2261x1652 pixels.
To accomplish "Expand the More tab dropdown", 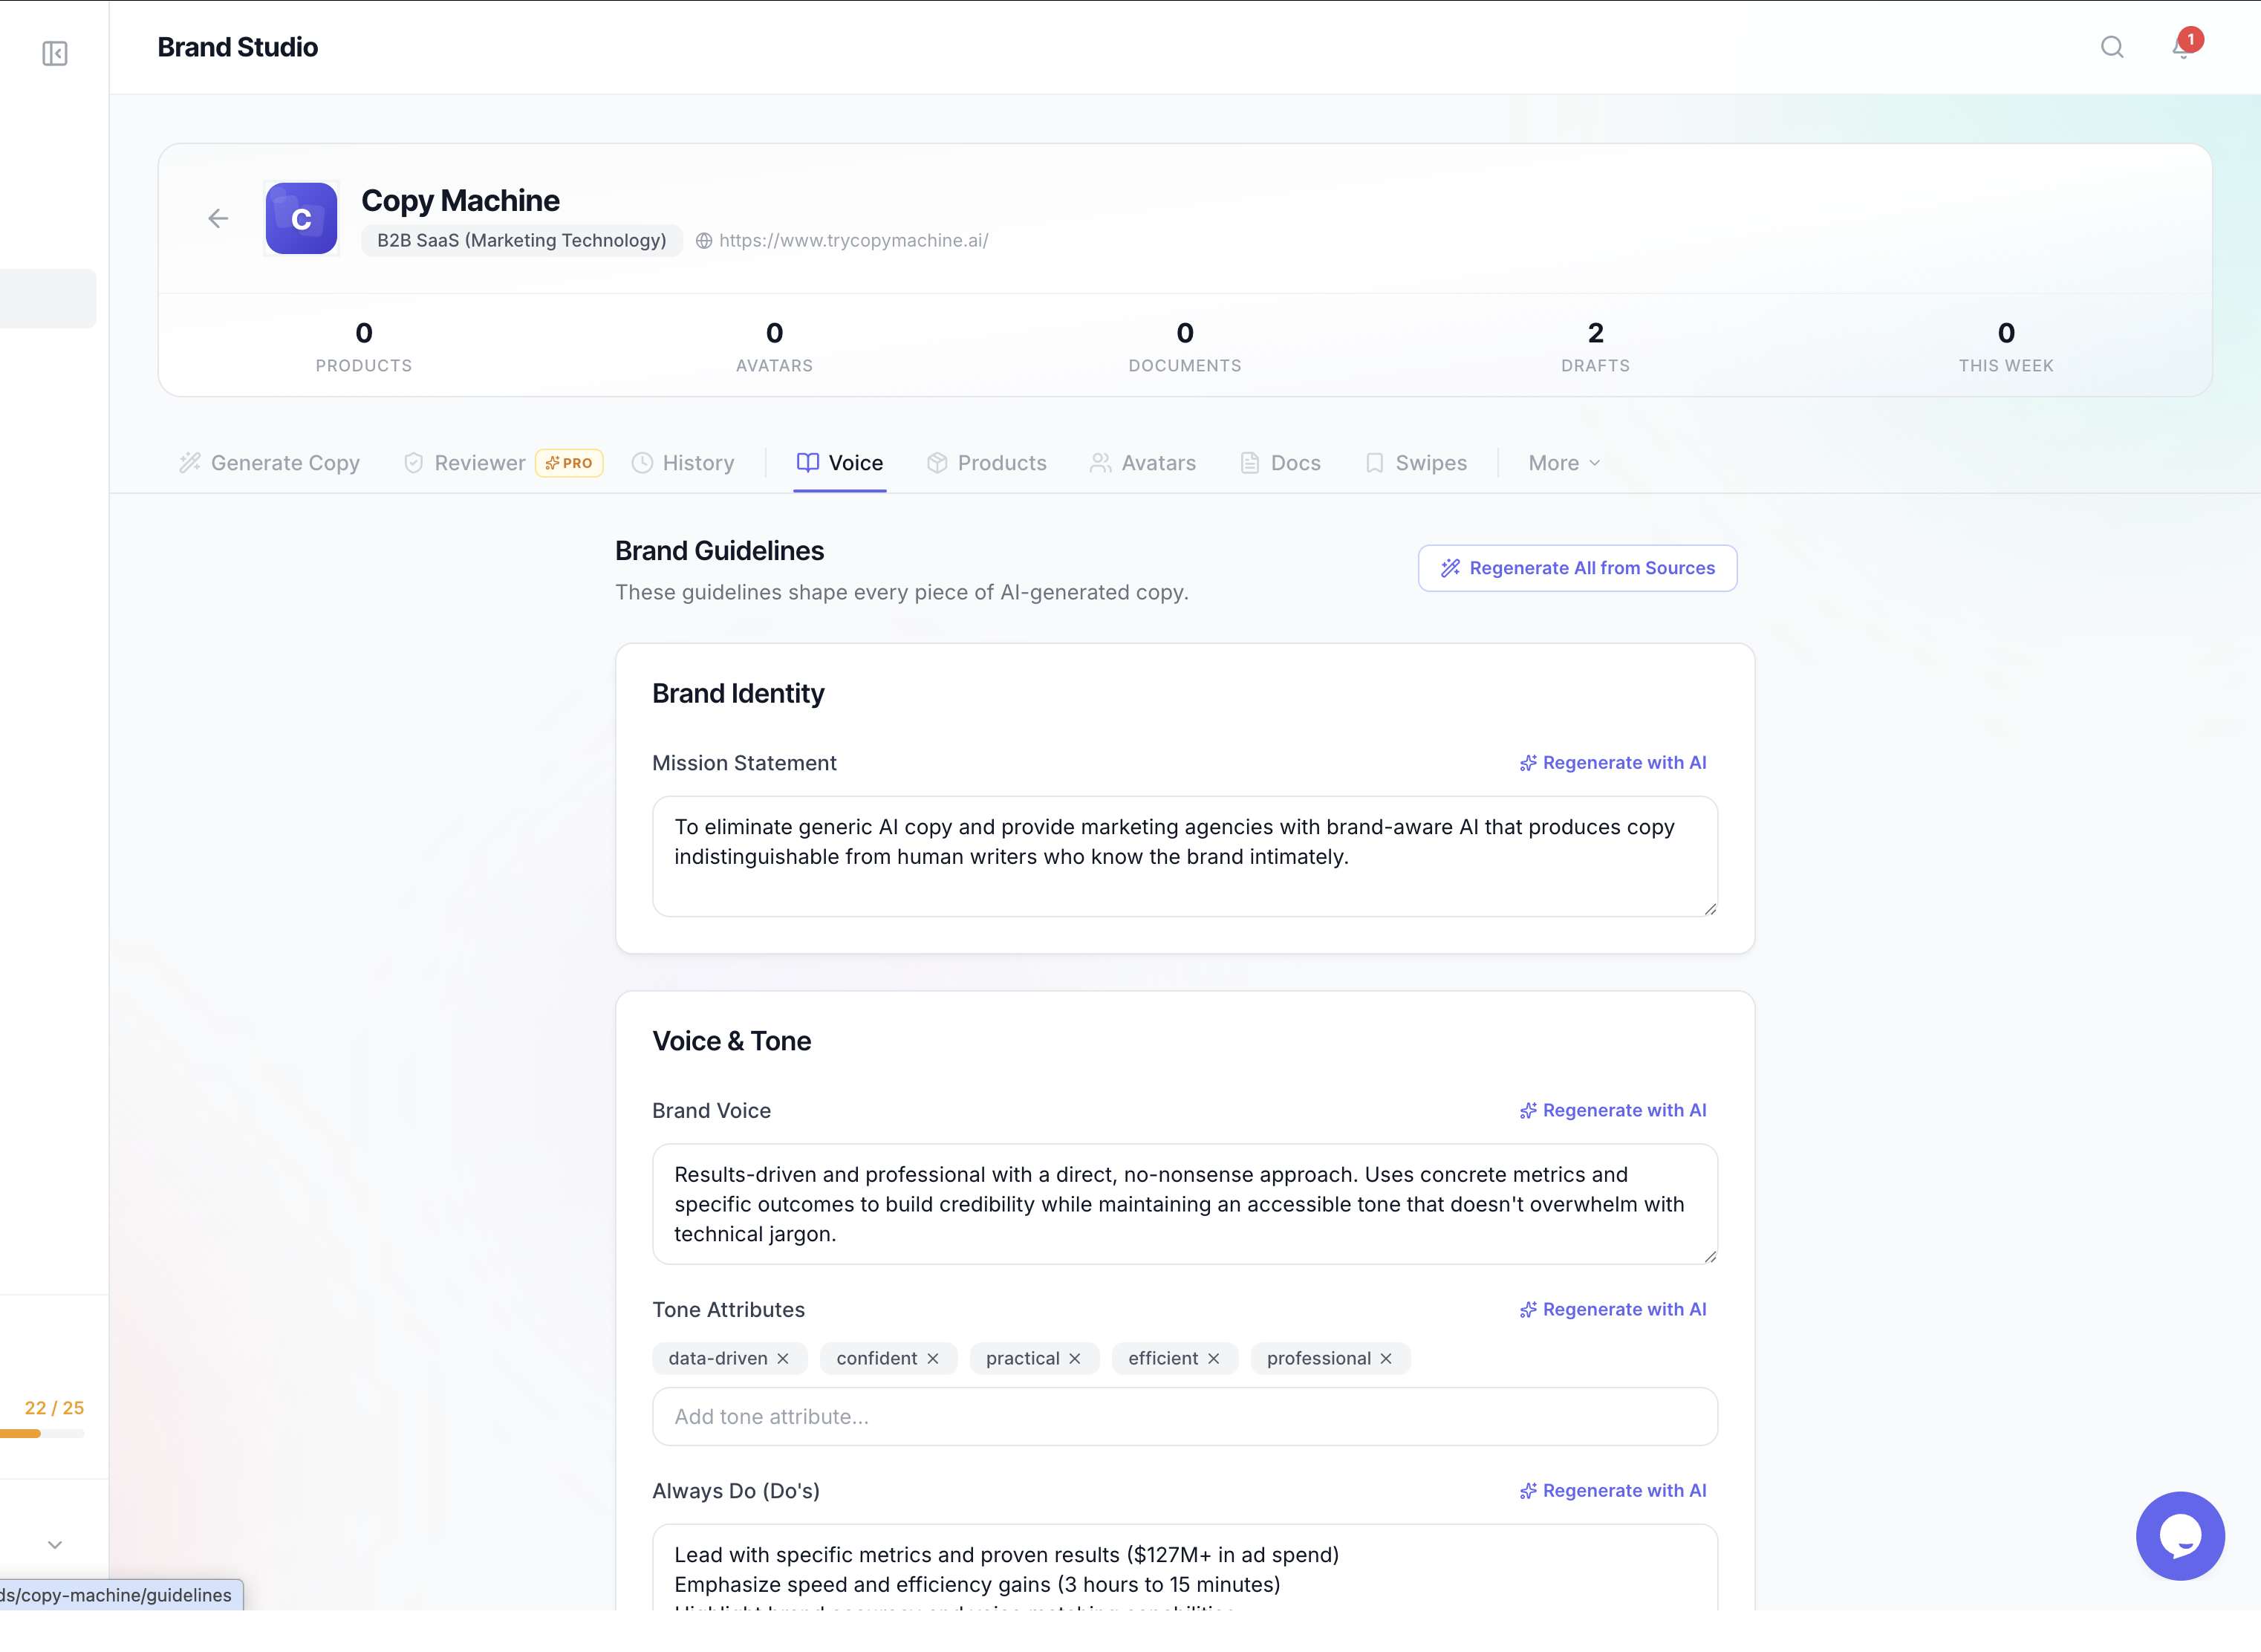I will click(x=1564, y=463).
